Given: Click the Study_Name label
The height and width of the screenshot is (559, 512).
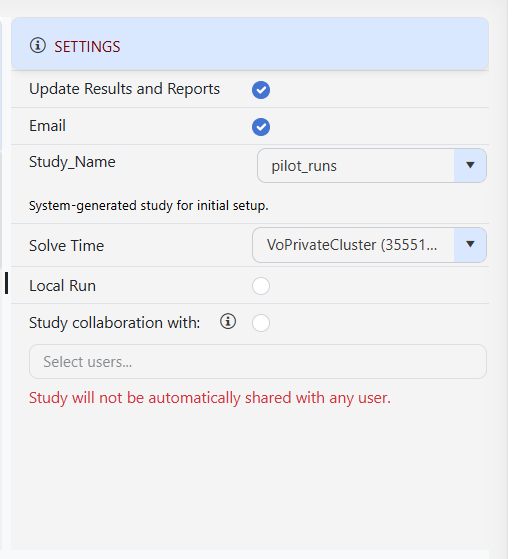Looking at the screenshot, I should pos(72,162).
